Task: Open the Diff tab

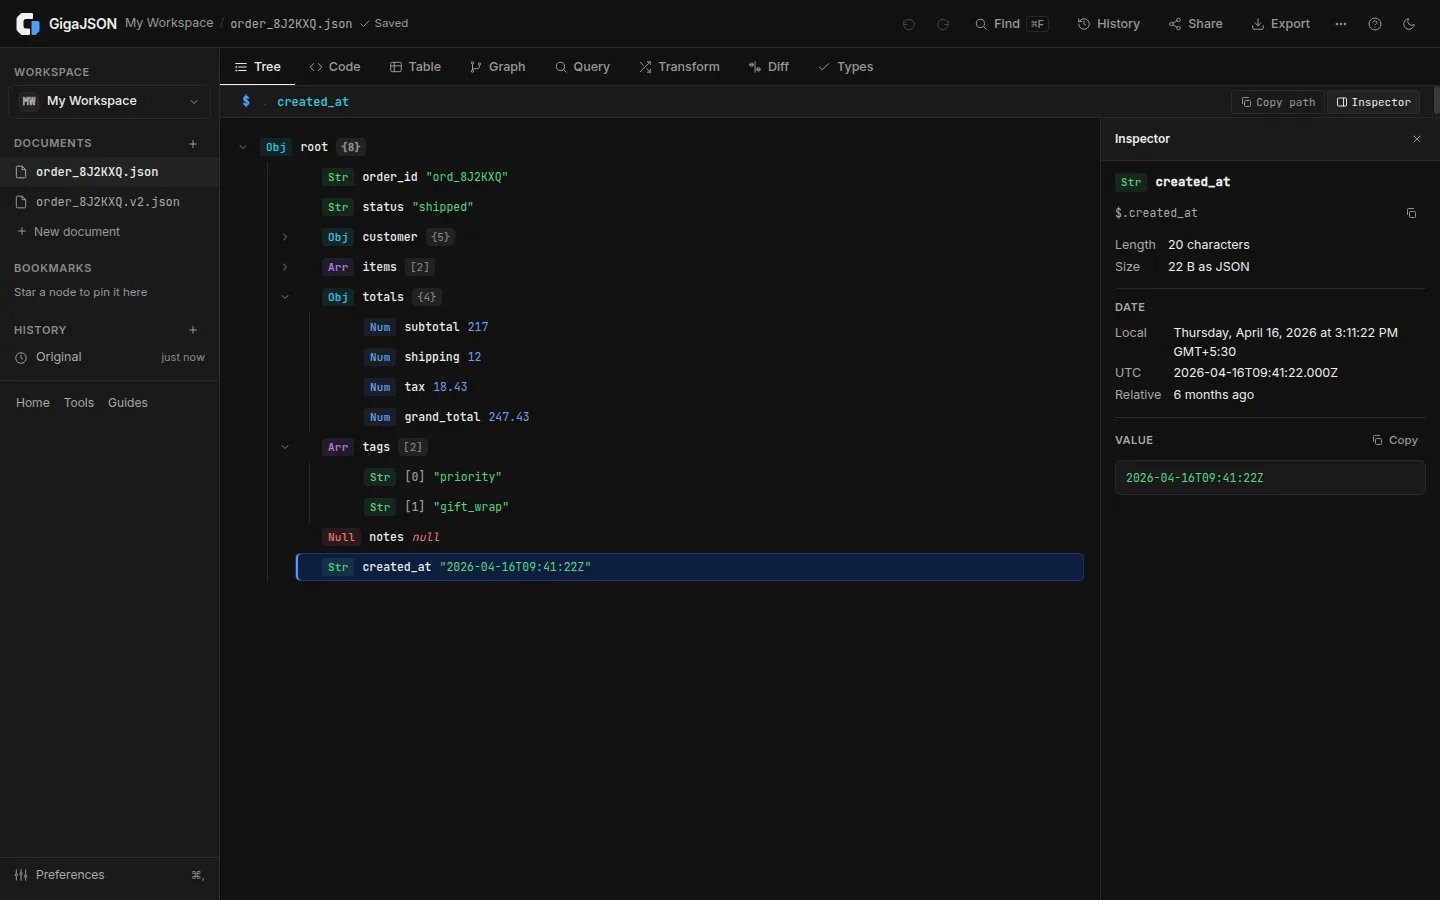Action: tap(768, 67)
